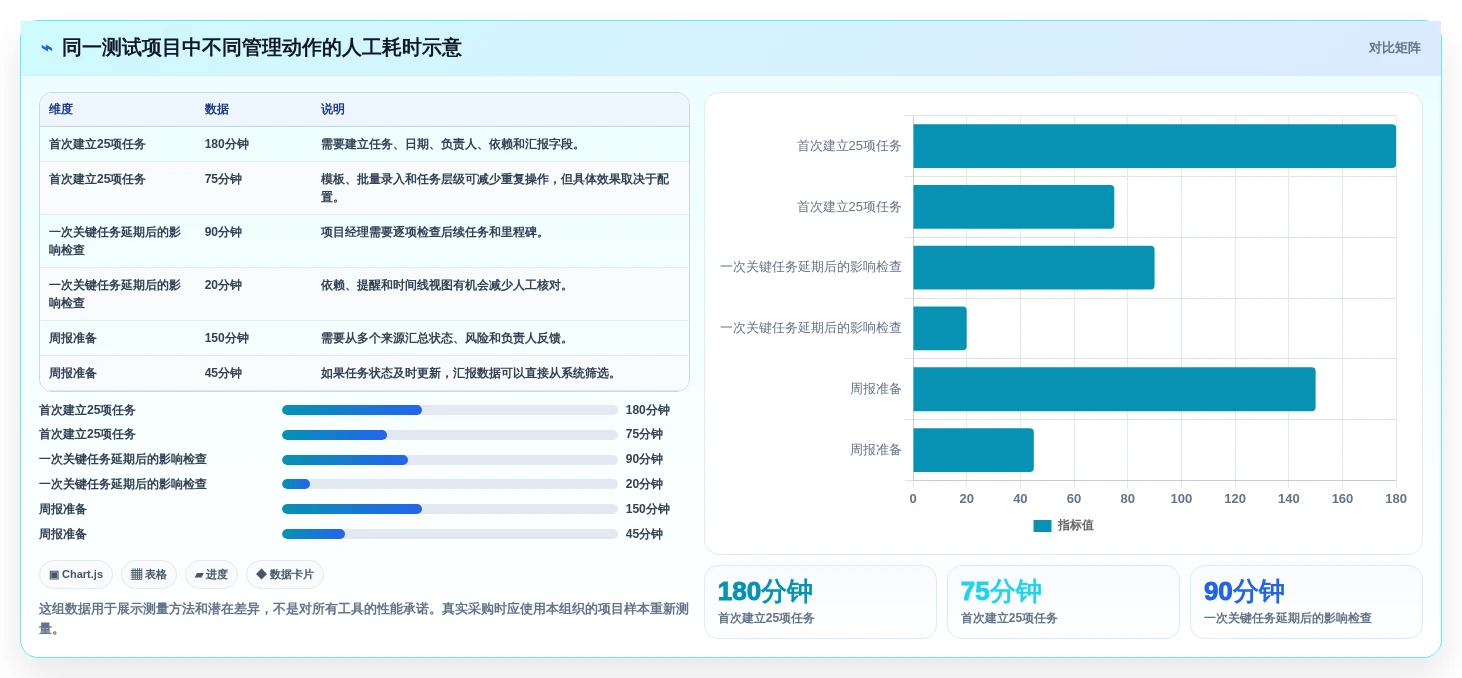Screen dimensions: 1462x678
Task: Click the chart bar extending to 90
Action: click(x=1033, y=268)
